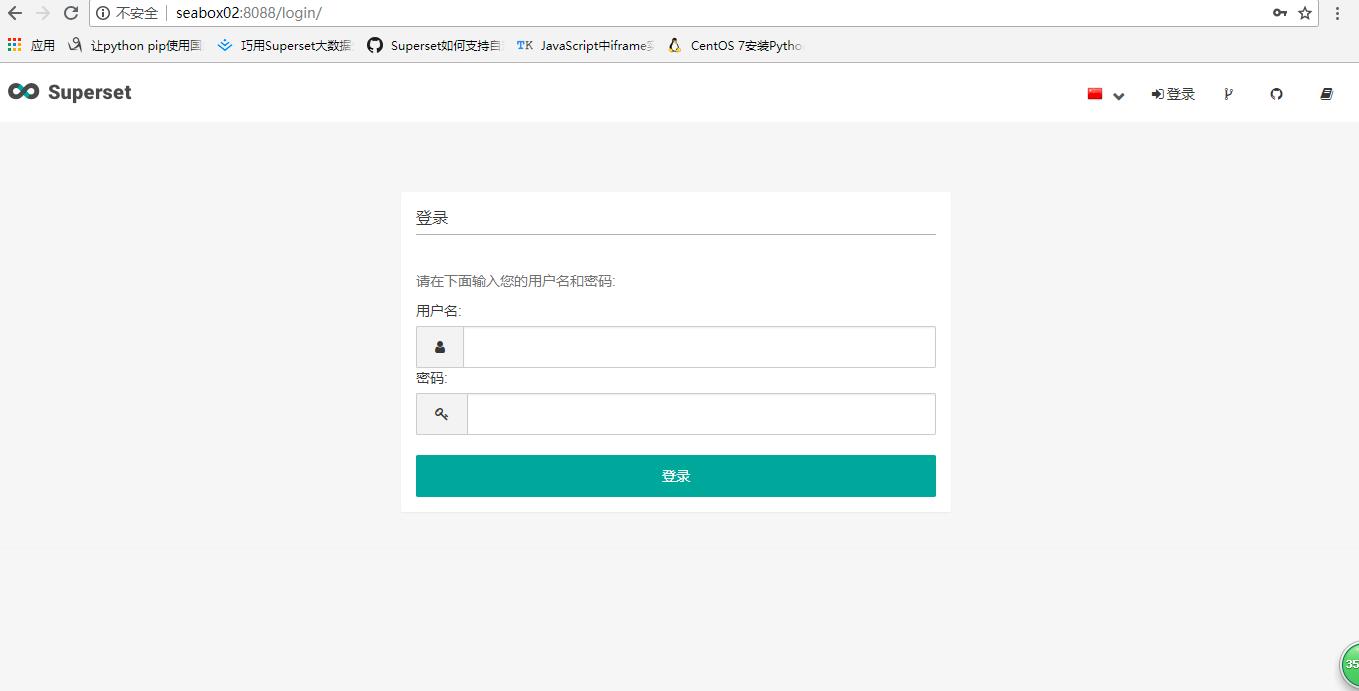
Task: Open bookmark "CentOS 7安装Pytho"
Action: pos(735,45)
